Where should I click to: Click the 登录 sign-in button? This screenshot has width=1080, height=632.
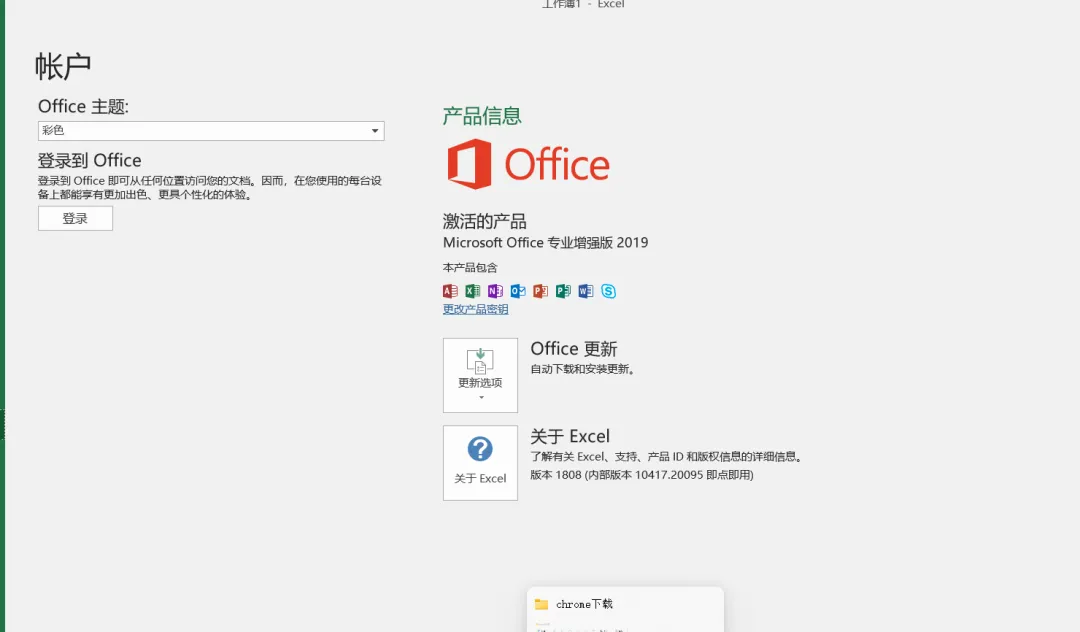click(x=75, y=219)
